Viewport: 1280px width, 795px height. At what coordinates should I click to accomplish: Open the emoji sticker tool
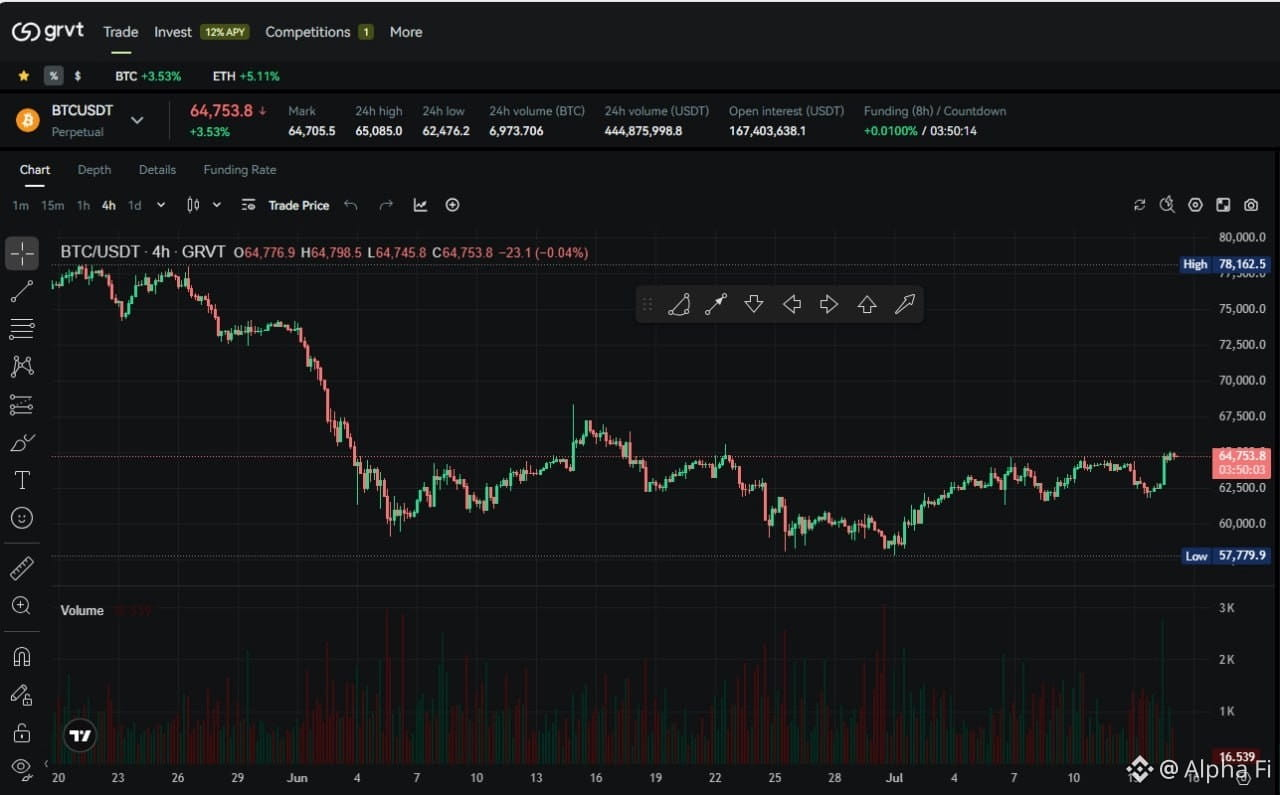tap(22, 518)
